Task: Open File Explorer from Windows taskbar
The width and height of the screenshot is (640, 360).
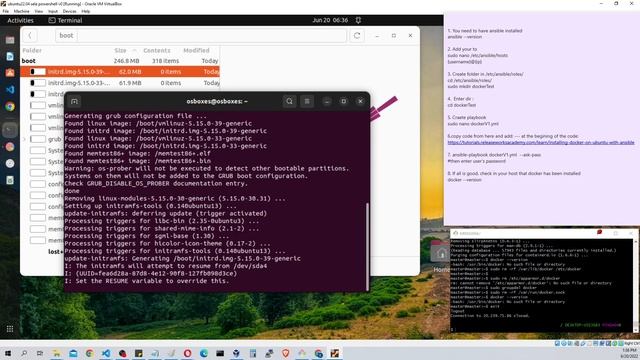Action: pyautogui.click(x=56, y=353)
